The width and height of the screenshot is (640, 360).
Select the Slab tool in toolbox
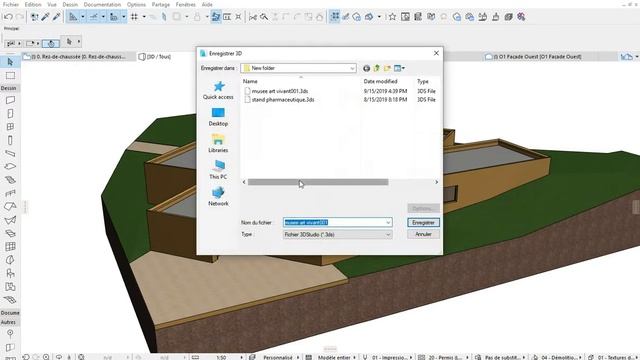tap(10, 167)
